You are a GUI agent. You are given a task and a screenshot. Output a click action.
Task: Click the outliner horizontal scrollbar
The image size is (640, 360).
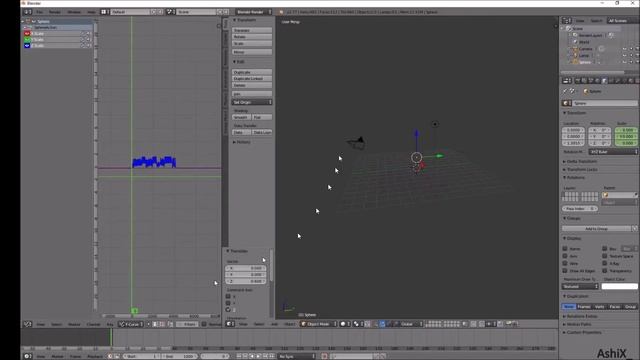tap(593, 73)
